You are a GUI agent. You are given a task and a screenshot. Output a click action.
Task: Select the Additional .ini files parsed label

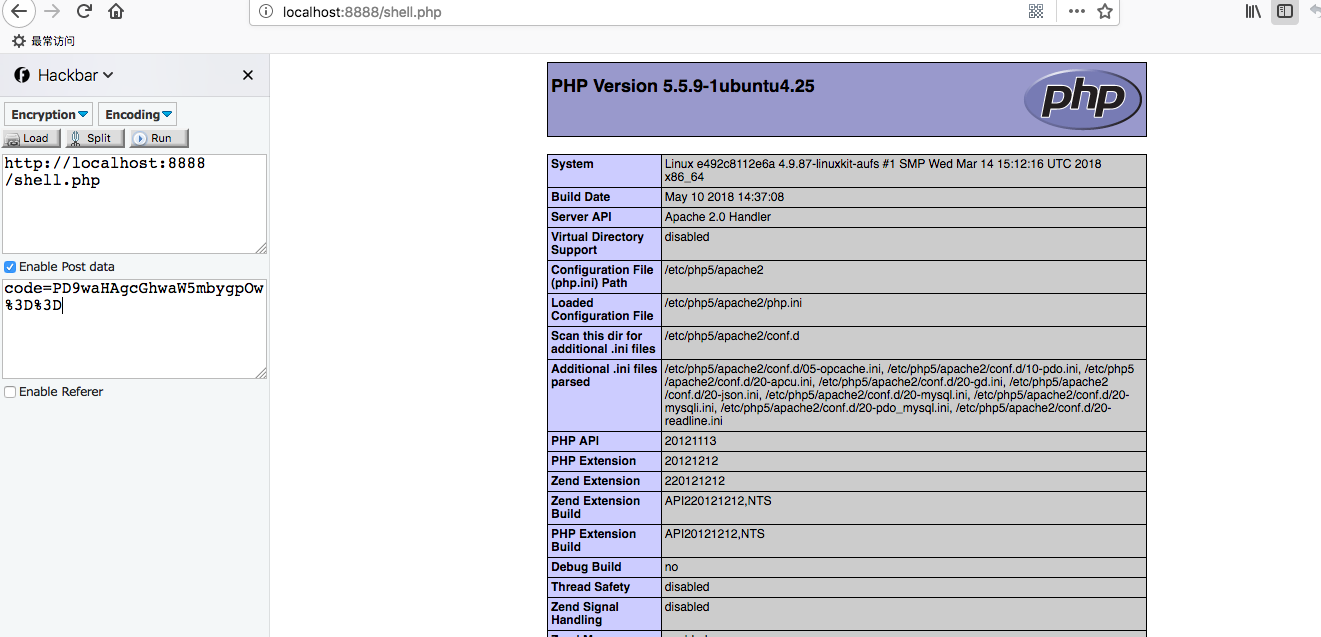[x=604, y=375]
